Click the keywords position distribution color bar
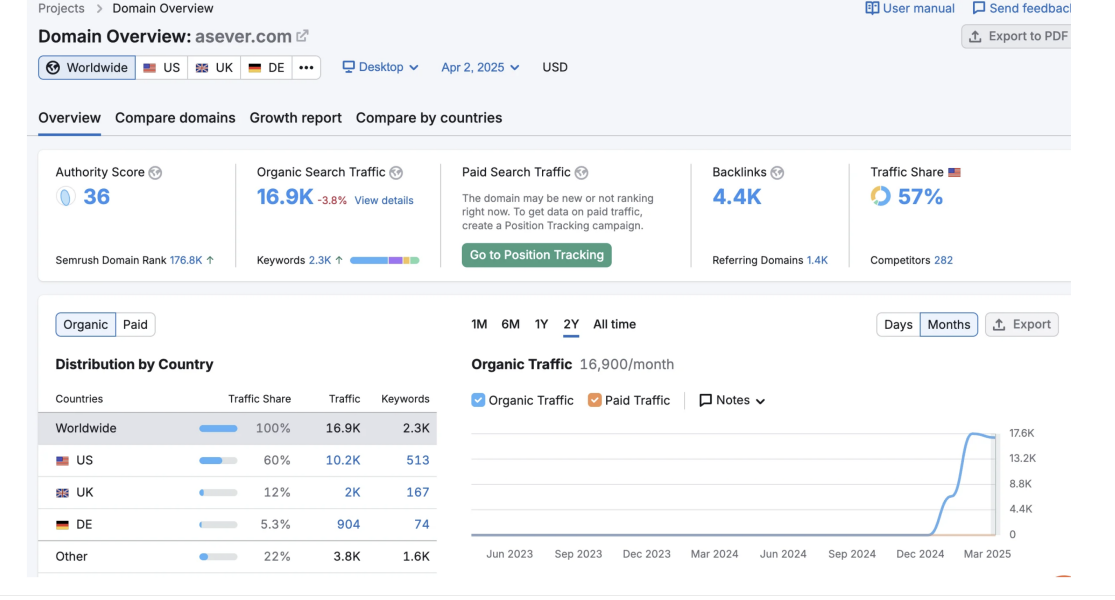Viewport: 1115px width, 600px height. (x=385, y=260)
